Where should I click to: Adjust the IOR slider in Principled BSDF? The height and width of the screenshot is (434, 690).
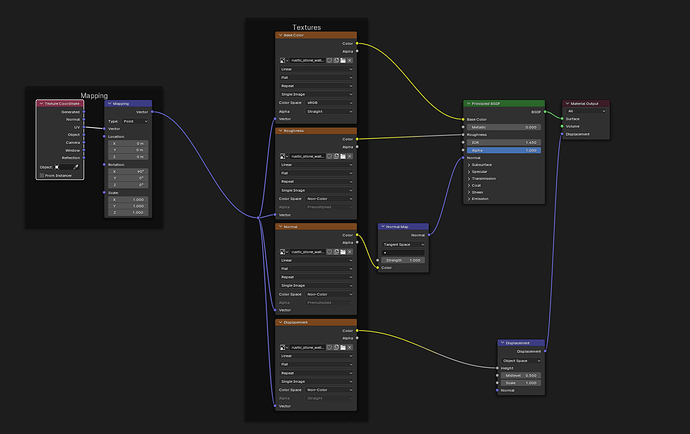[504, 143]
